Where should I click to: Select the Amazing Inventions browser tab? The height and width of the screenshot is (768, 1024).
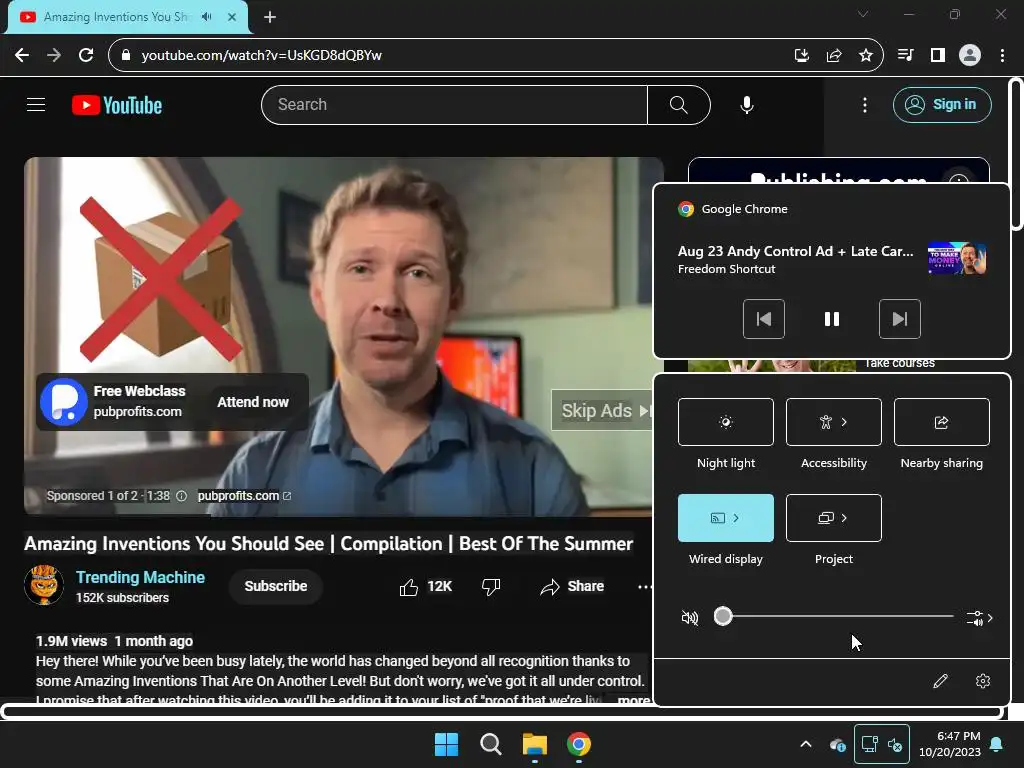point(127,17)
